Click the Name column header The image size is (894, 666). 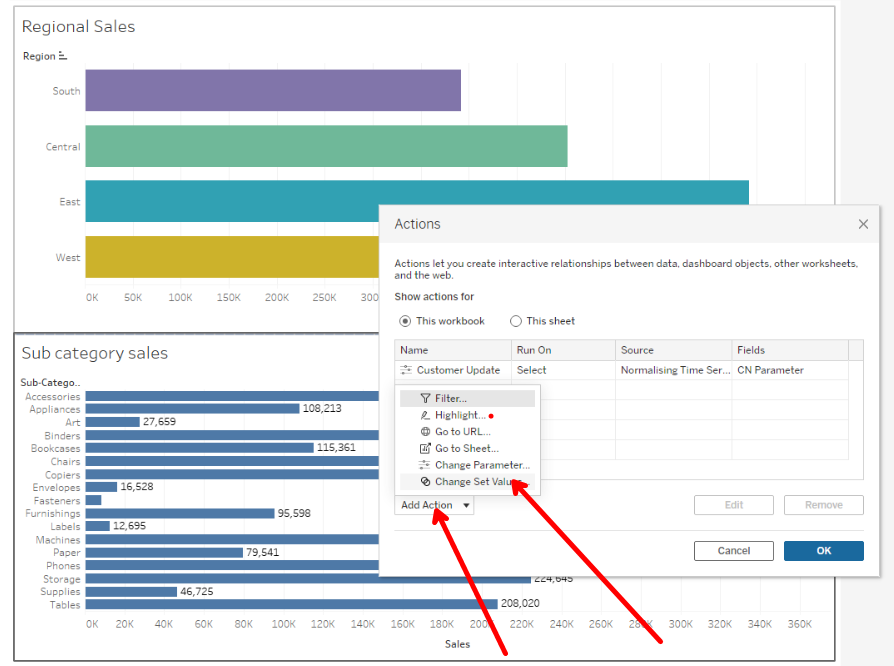point(413,350)
